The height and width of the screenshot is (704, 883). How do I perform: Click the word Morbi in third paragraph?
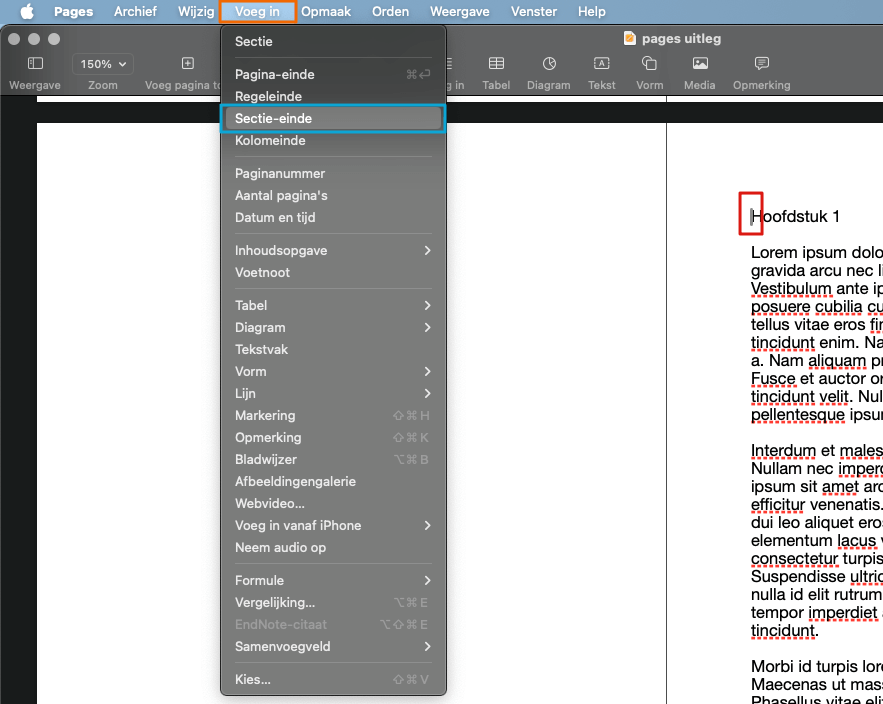pyautogui.click(x=770, y=667)
